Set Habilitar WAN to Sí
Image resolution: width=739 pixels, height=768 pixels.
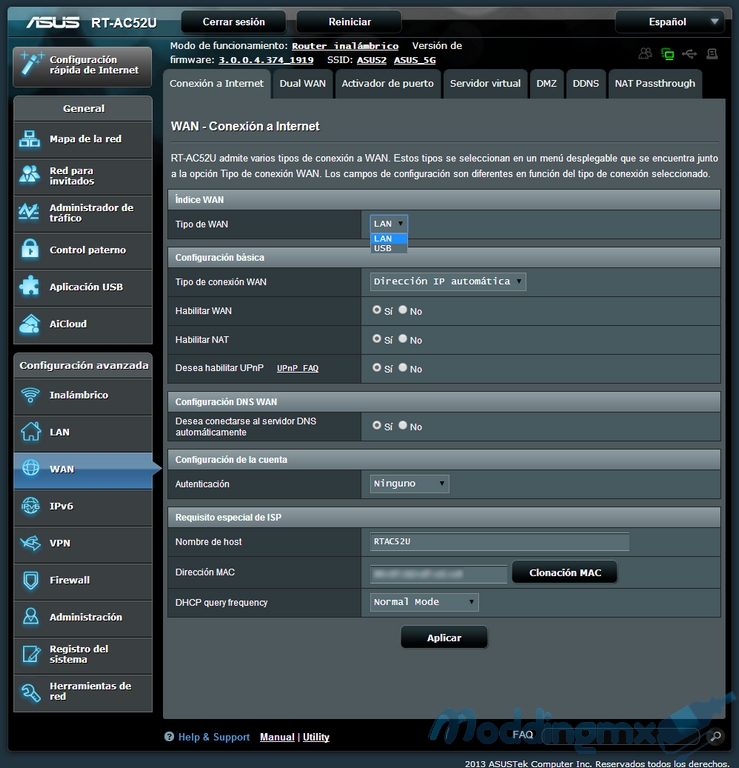tap(377, 310)
